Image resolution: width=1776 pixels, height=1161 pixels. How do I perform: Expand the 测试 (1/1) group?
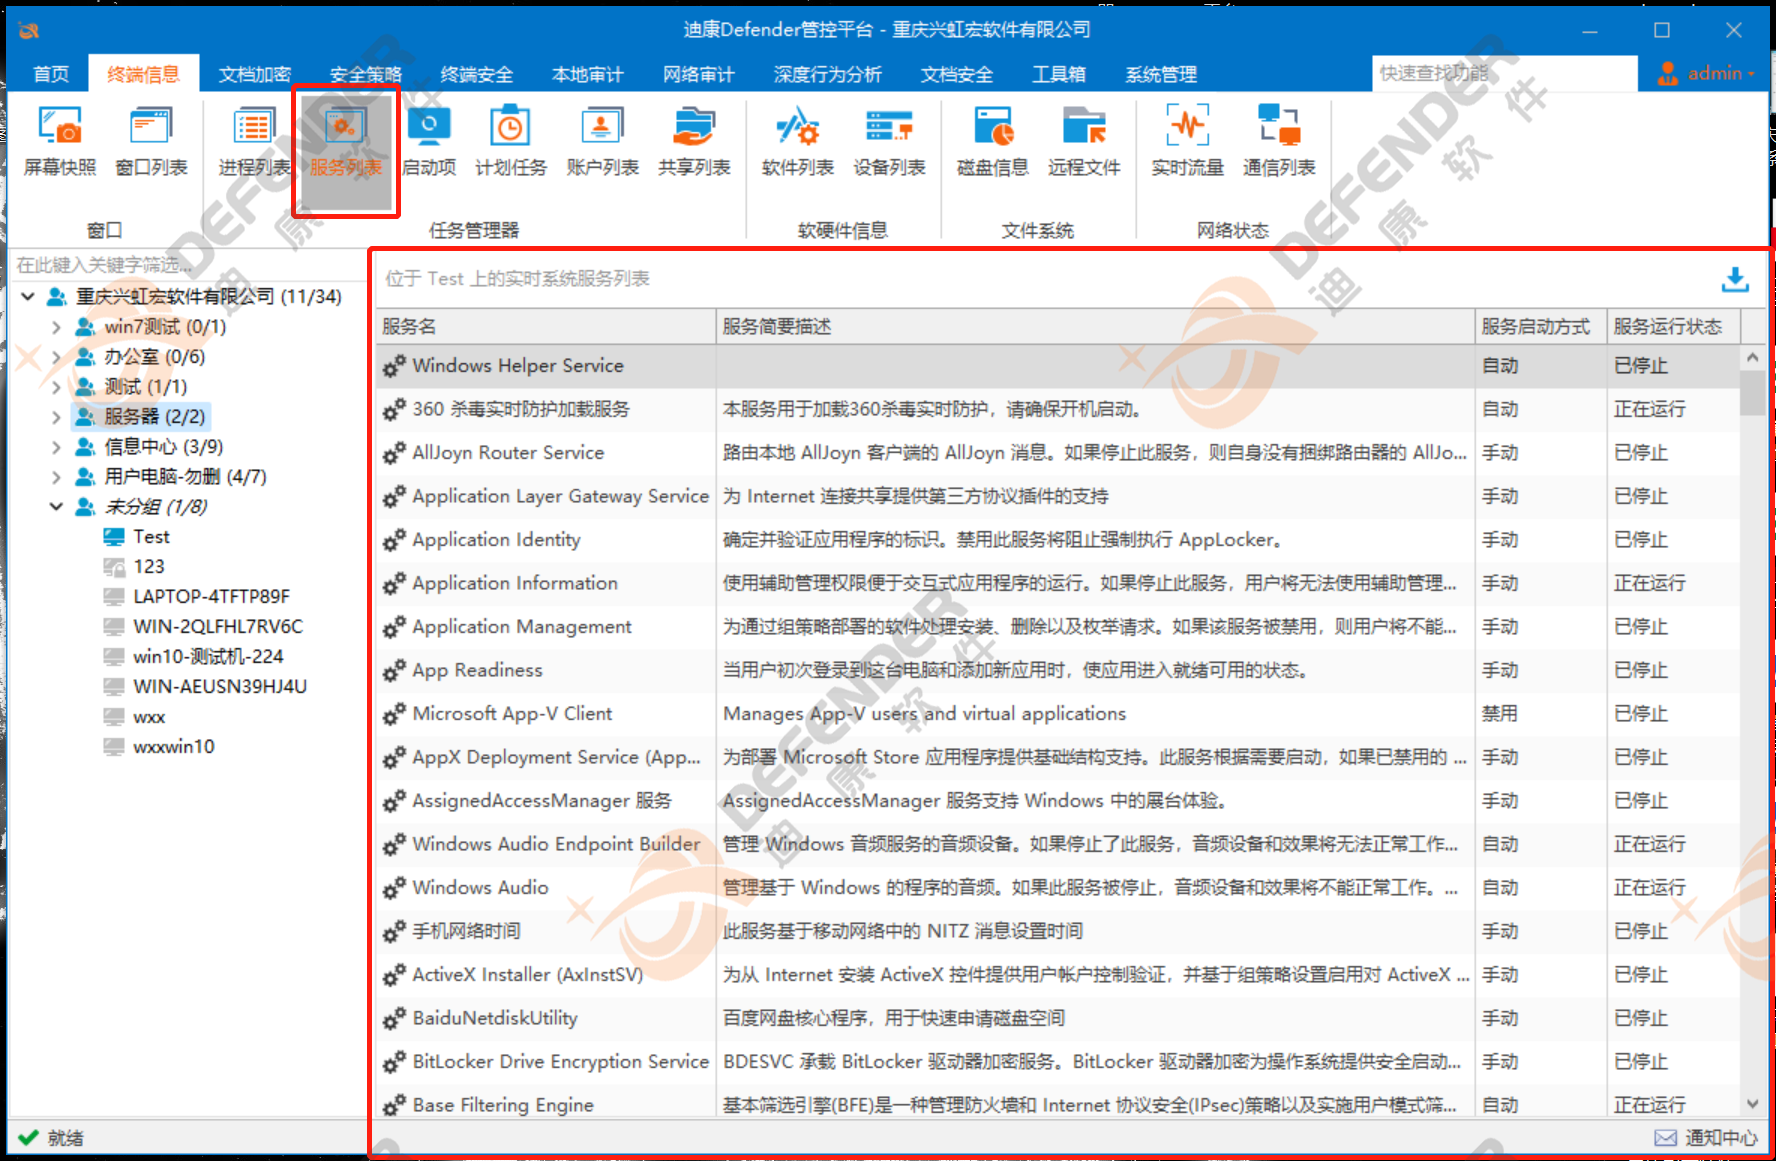tap(57, 387)
